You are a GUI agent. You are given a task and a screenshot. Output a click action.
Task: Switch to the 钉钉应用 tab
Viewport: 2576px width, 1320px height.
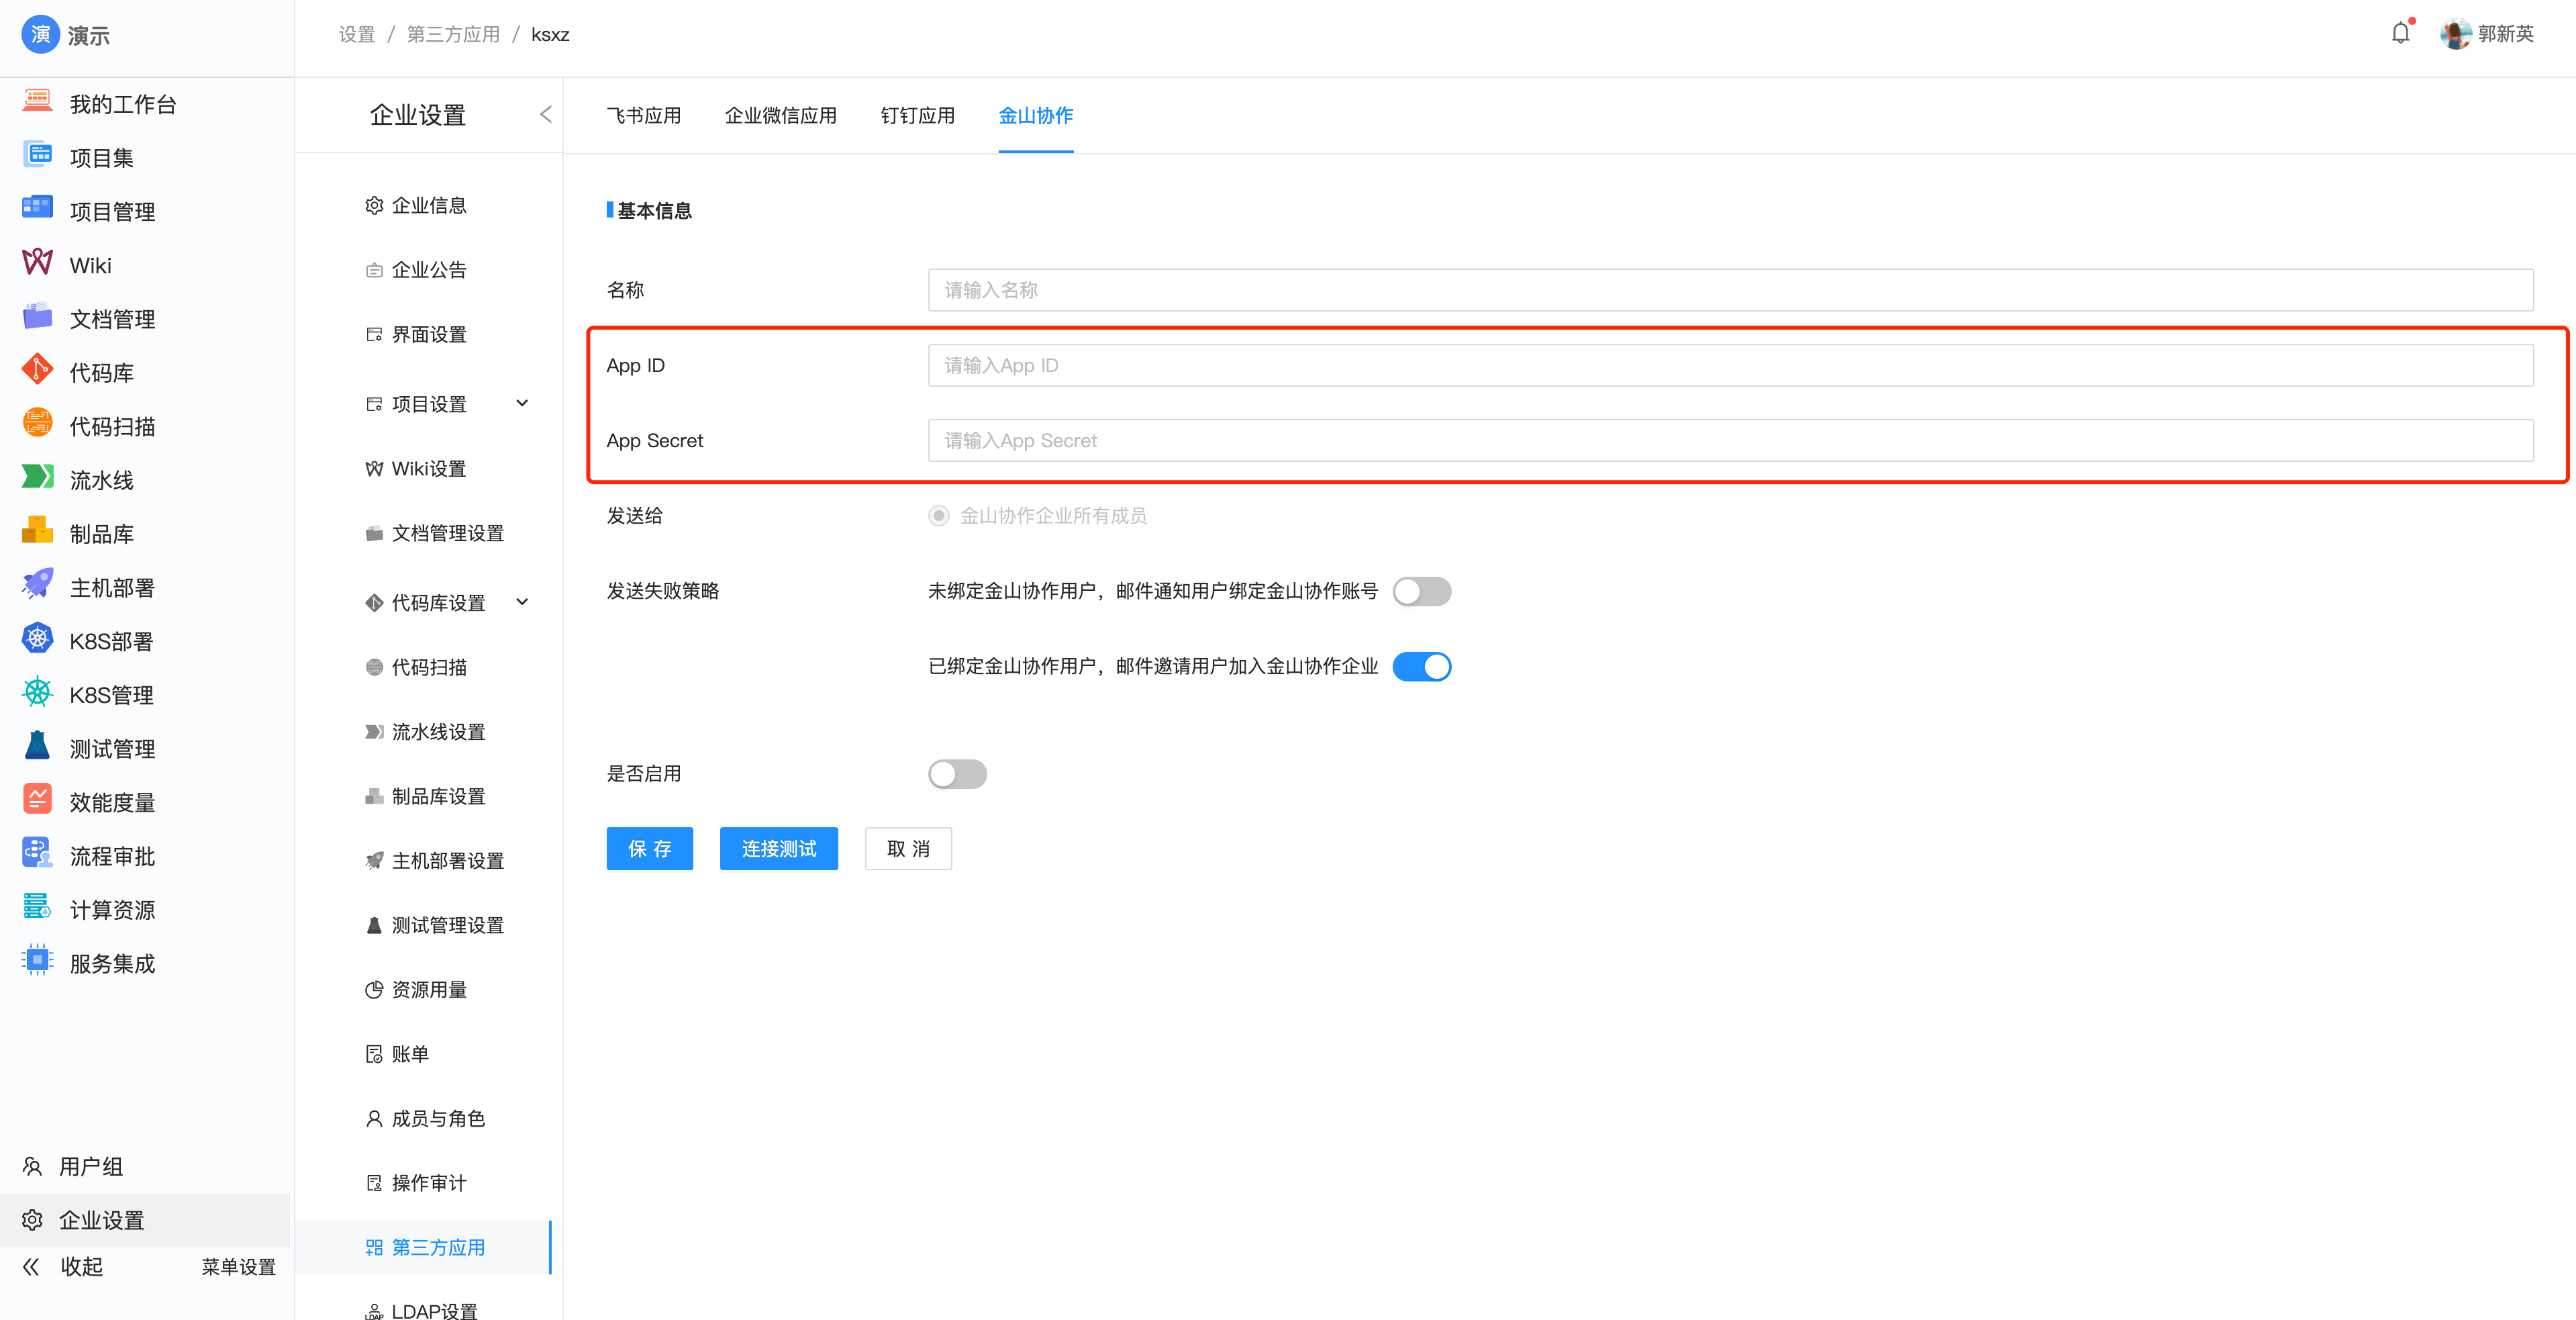917,115
